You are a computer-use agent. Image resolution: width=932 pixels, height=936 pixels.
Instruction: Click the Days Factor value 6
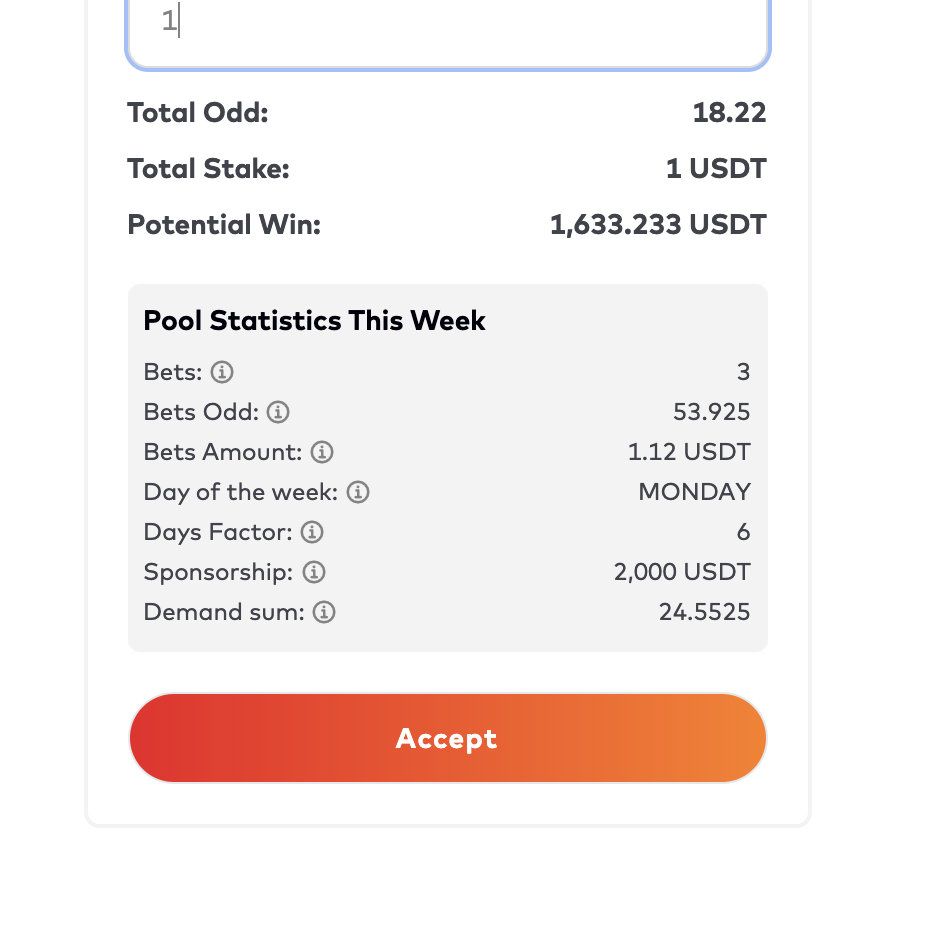743,532
